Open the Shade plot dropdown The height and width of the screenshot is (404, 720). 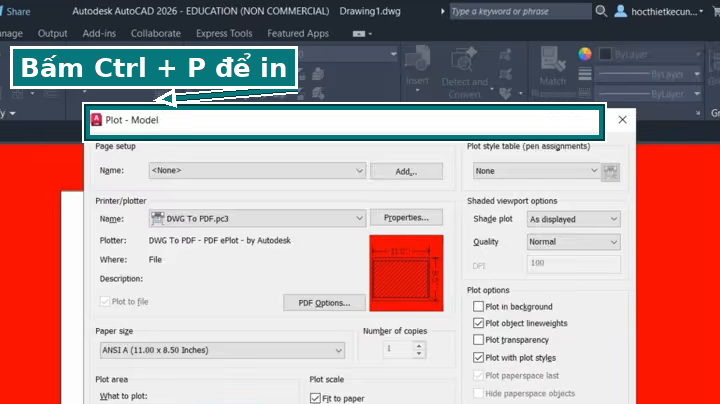574,219
